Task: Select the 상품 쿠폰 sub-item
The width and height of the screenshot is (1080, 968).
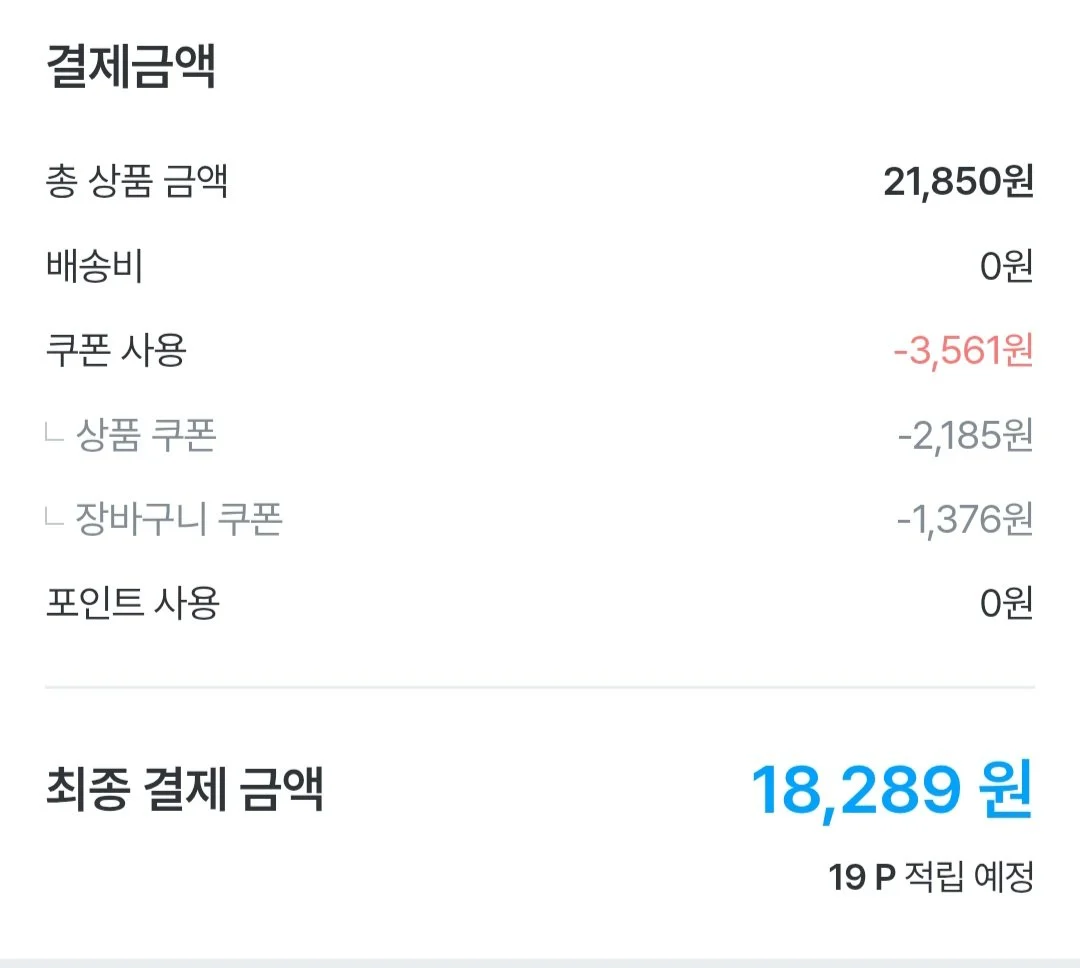Action: click(146, 435)
